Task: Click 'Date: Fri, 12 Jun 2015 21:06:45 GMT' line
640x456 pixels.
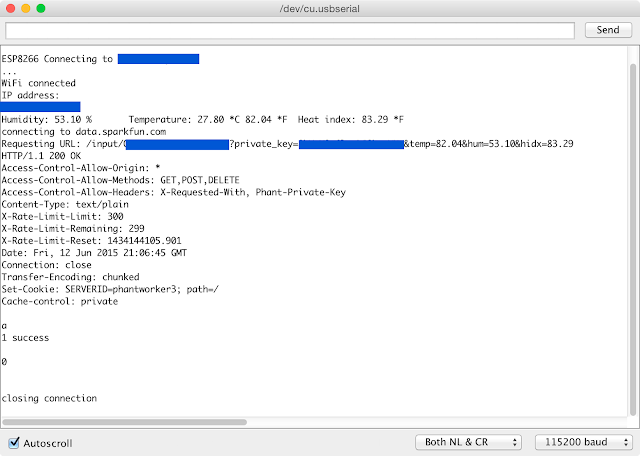Action: pos(94,253)
